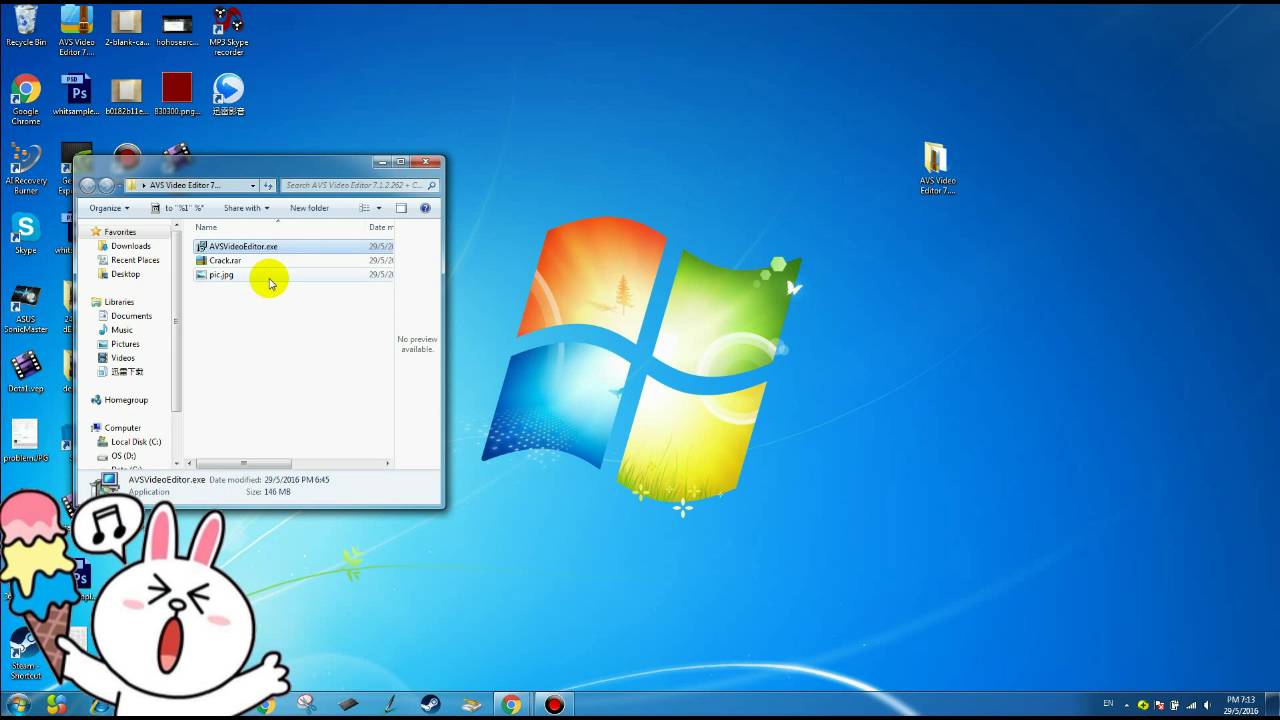Sort by the Date modified column header

tap(380, 227)
